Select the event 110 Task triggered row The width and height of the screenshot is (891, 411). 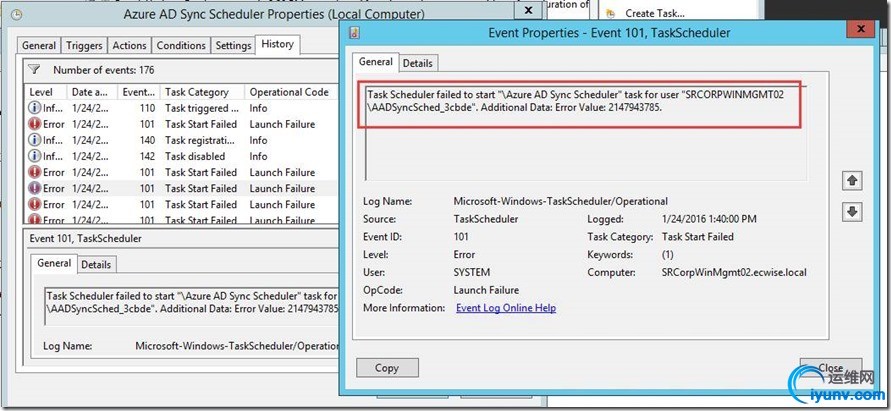[181, 108]
